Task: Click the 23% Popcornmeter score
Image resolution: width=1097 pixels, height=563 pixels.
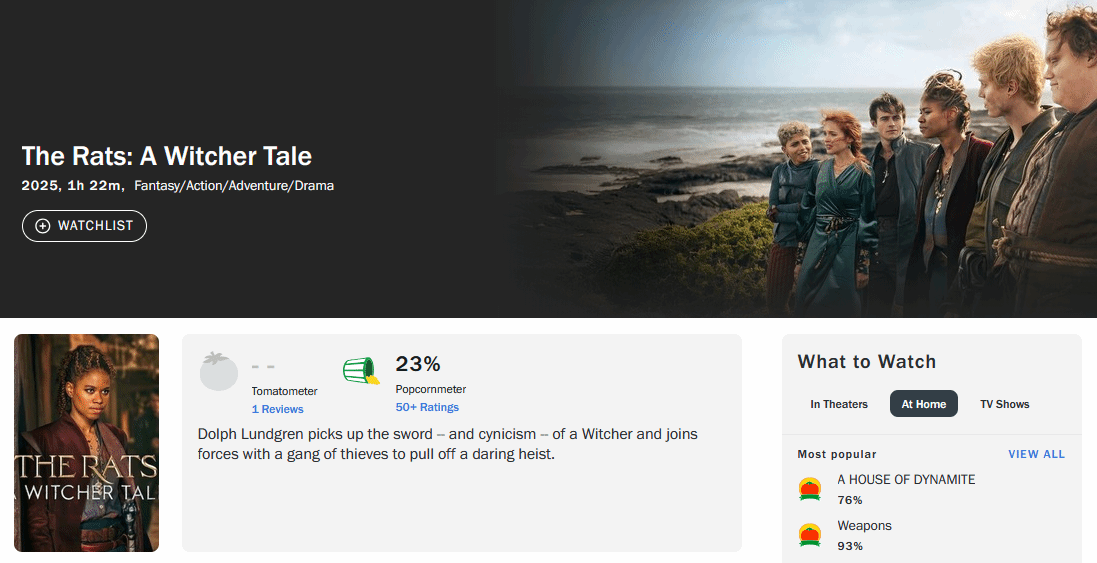Action: [x=418, y=363]
